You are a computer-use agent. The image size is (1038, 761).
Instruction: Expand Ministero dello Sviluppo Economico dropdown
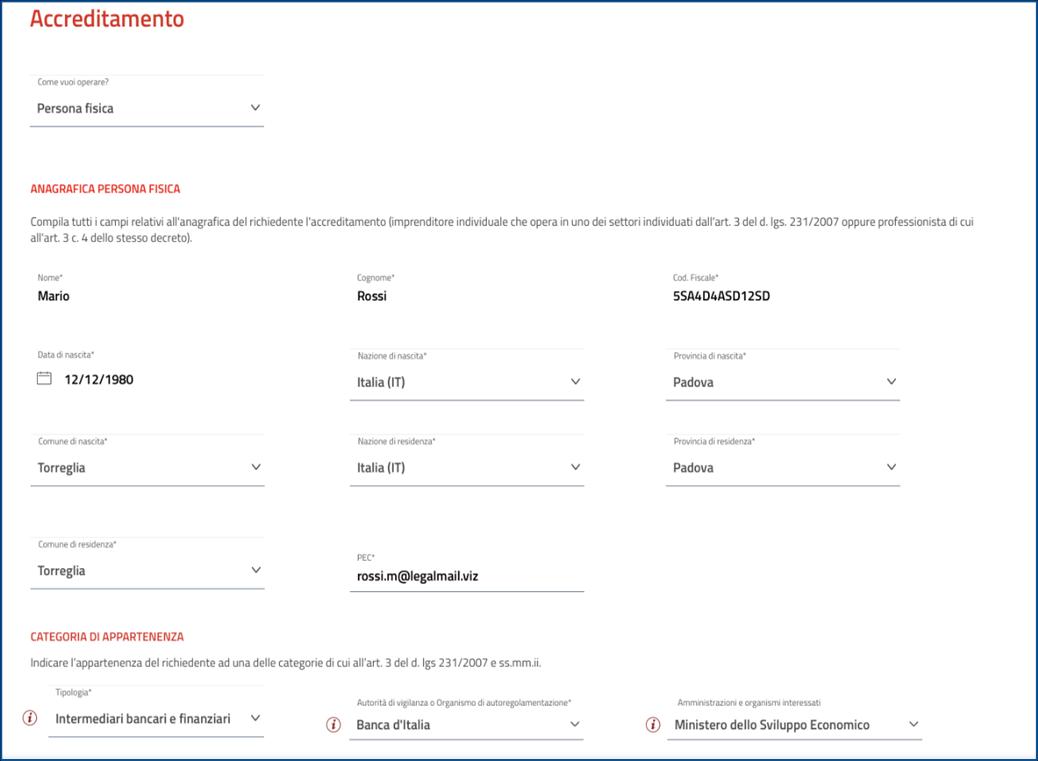coord(794,725)
